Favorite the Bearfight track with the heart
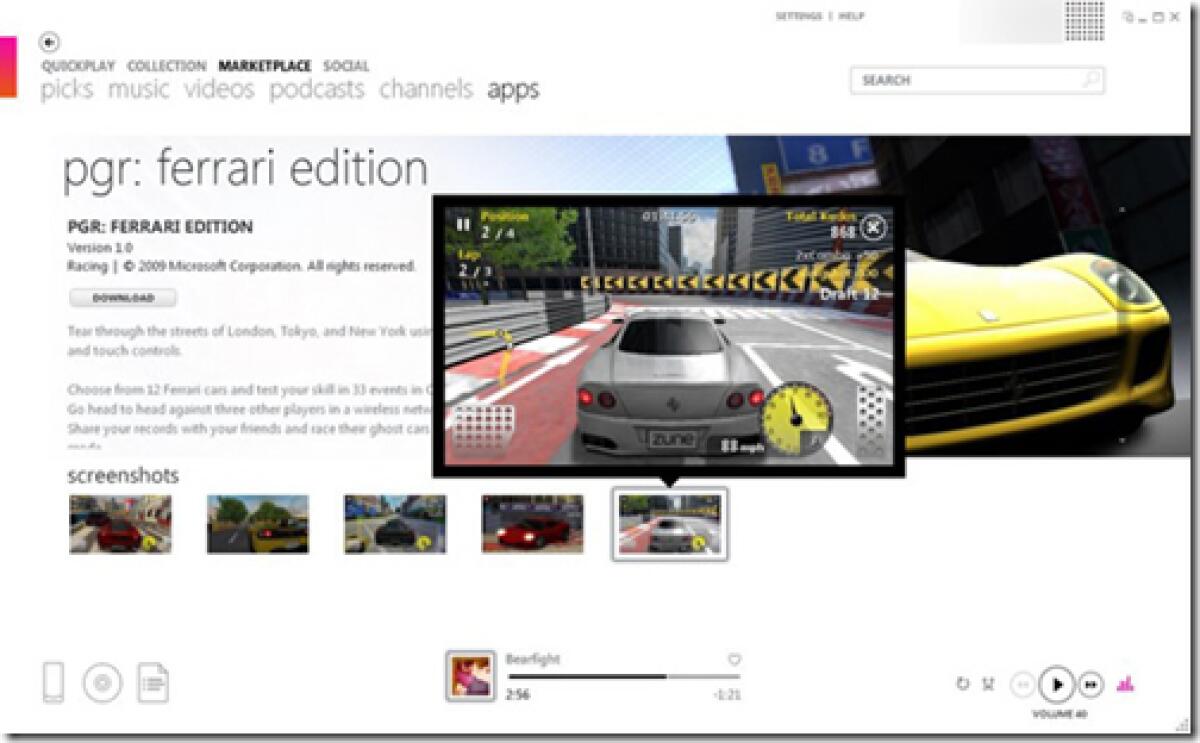This screenshot has width=1200, height=743. tap(733, 660)
